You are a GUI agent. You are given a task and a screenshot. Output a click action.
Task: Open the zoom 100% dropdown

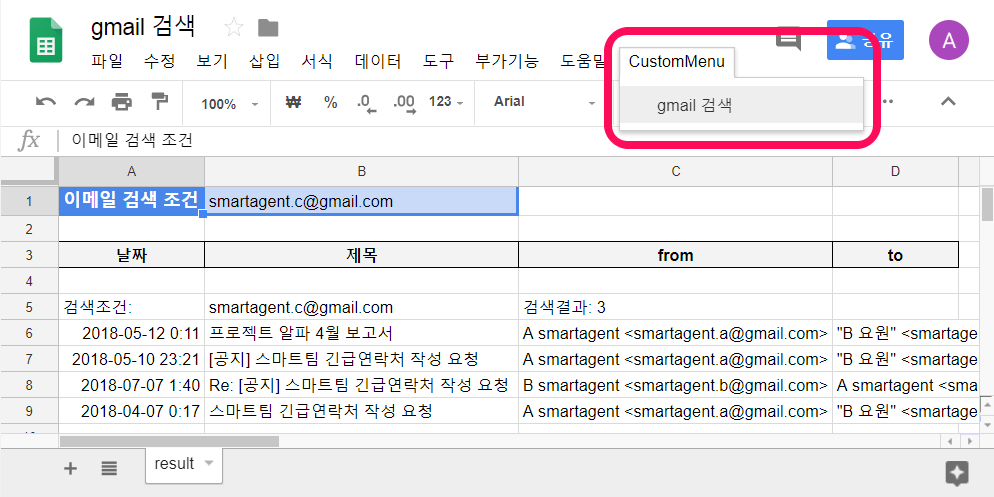click(229, 103)
